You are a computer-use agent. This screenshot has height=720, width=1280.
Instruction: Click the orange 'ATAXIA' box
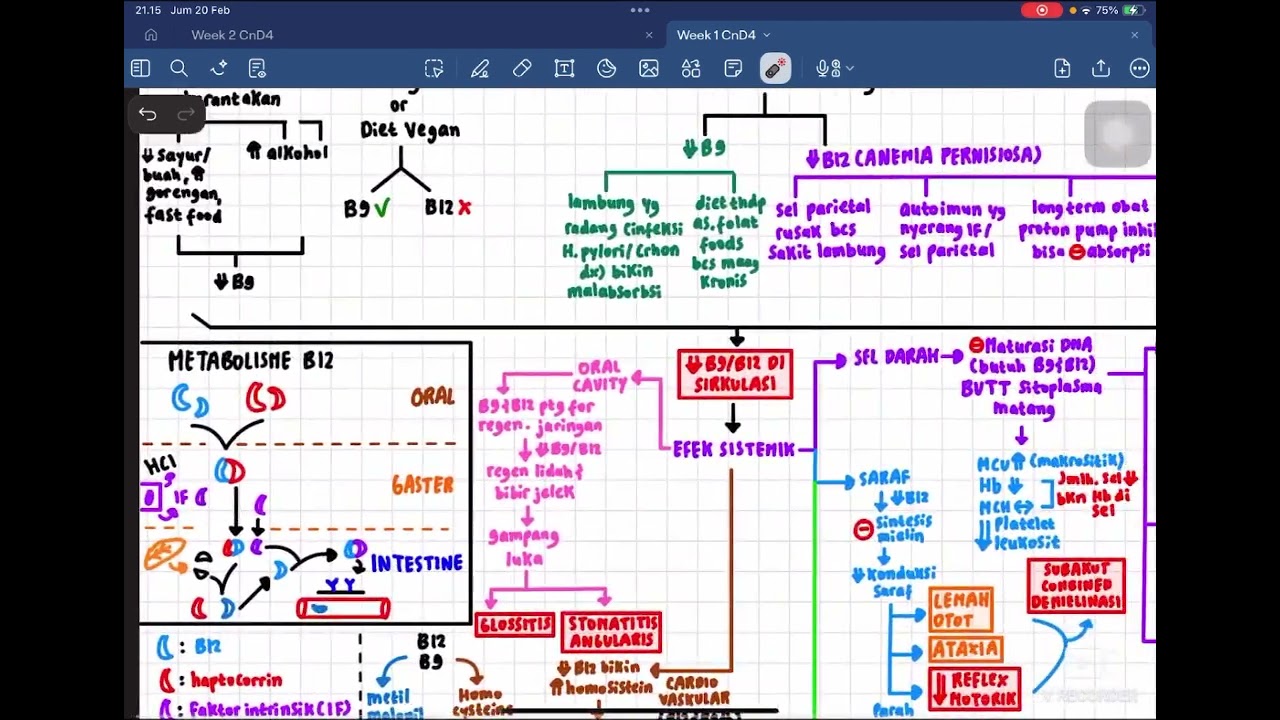point(966,649)
